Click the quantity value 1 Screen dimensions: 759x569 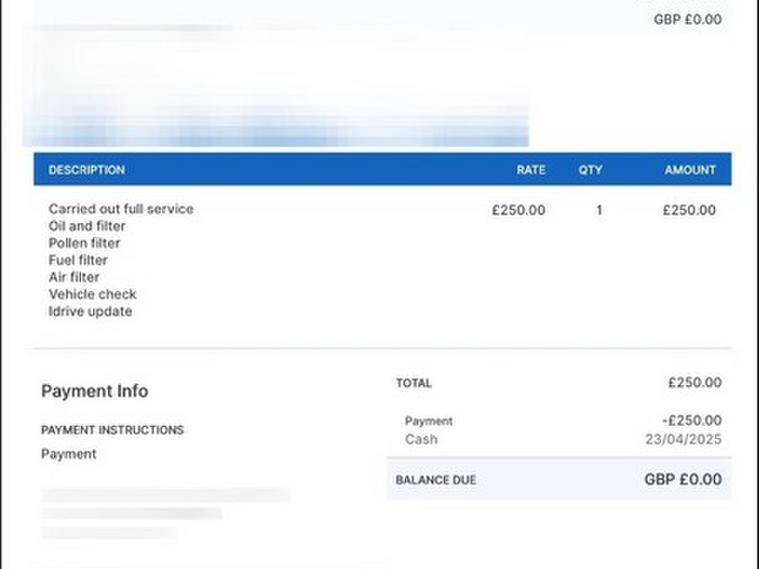(x=599, y=210)
